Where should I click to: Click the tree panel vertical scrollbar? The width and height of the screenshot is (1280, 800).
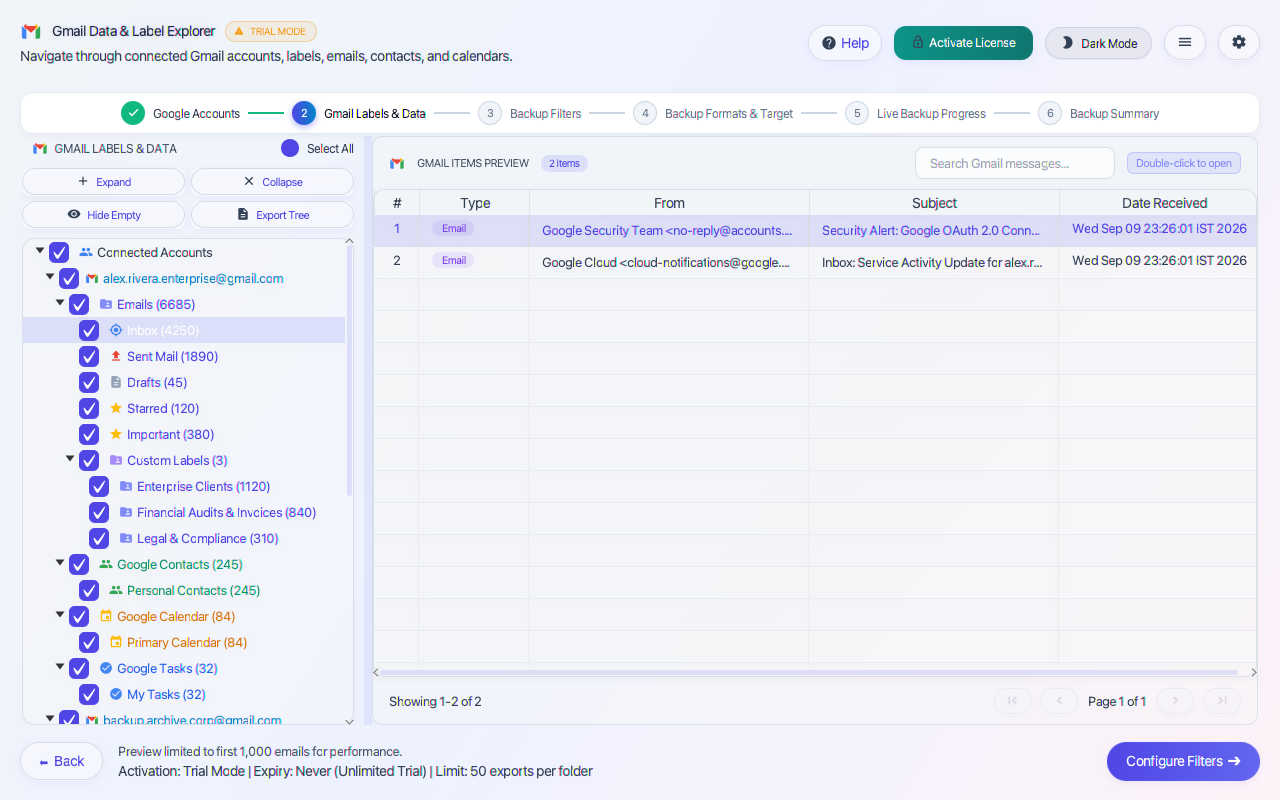[349, 370]
